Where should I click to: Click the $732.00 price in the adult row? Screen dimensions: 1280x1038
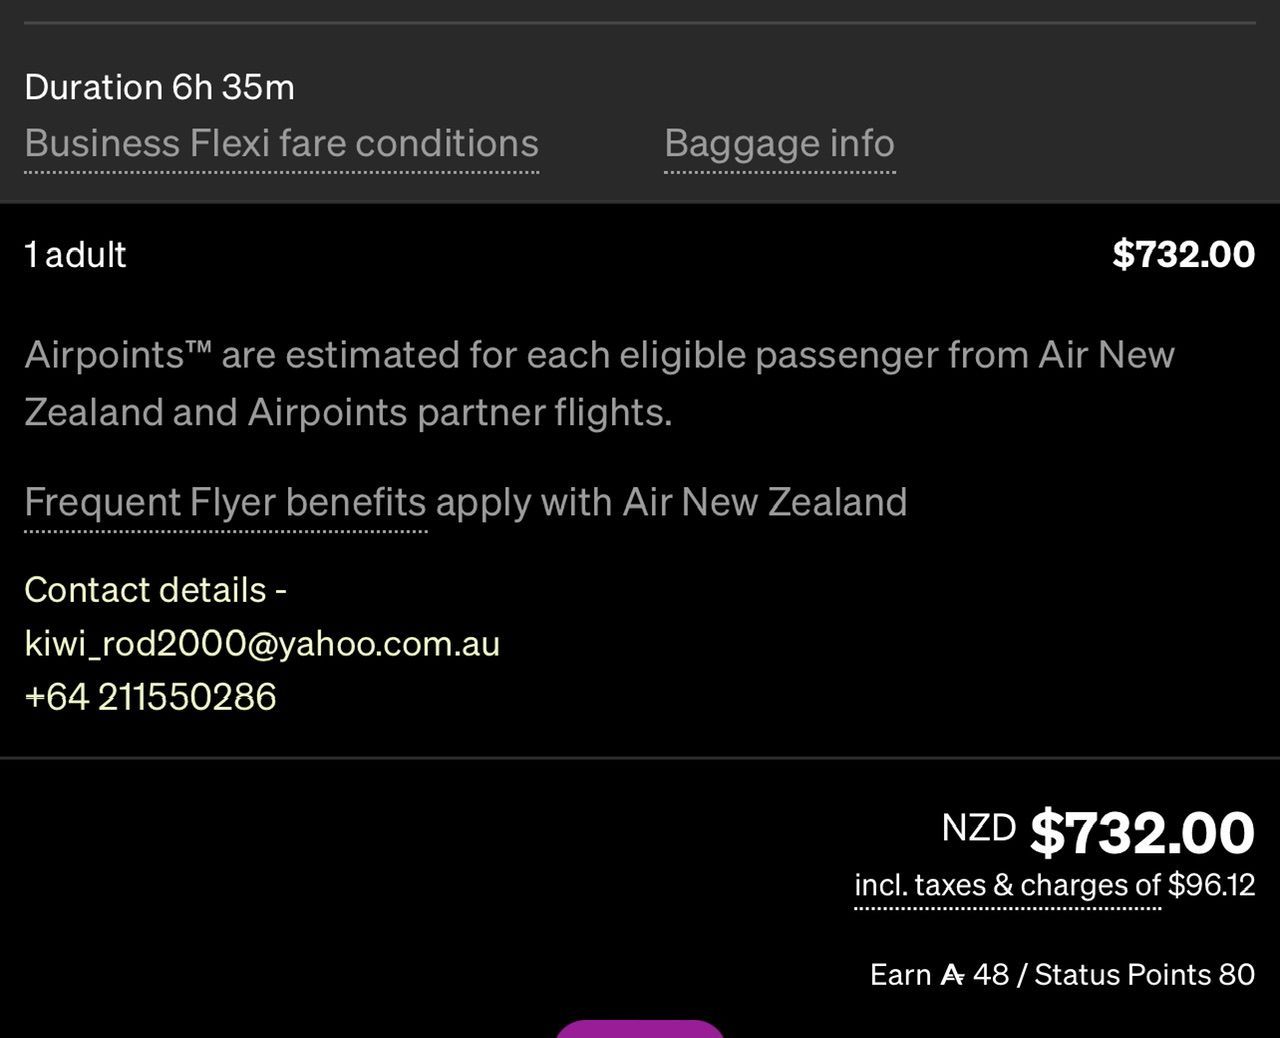[1183, 254]
